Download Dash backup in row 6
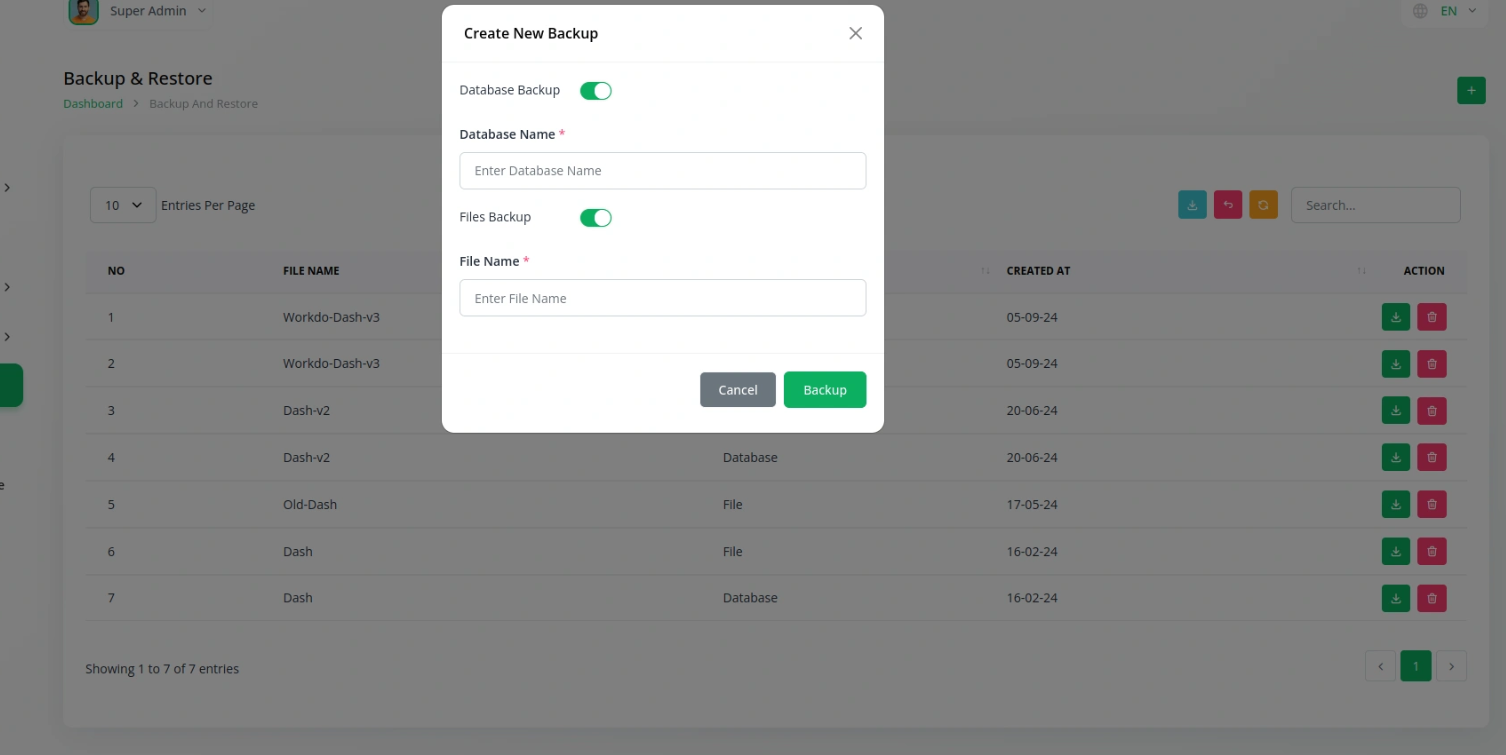Screen dimensions: 1506x755 (x=1396, y=552)
